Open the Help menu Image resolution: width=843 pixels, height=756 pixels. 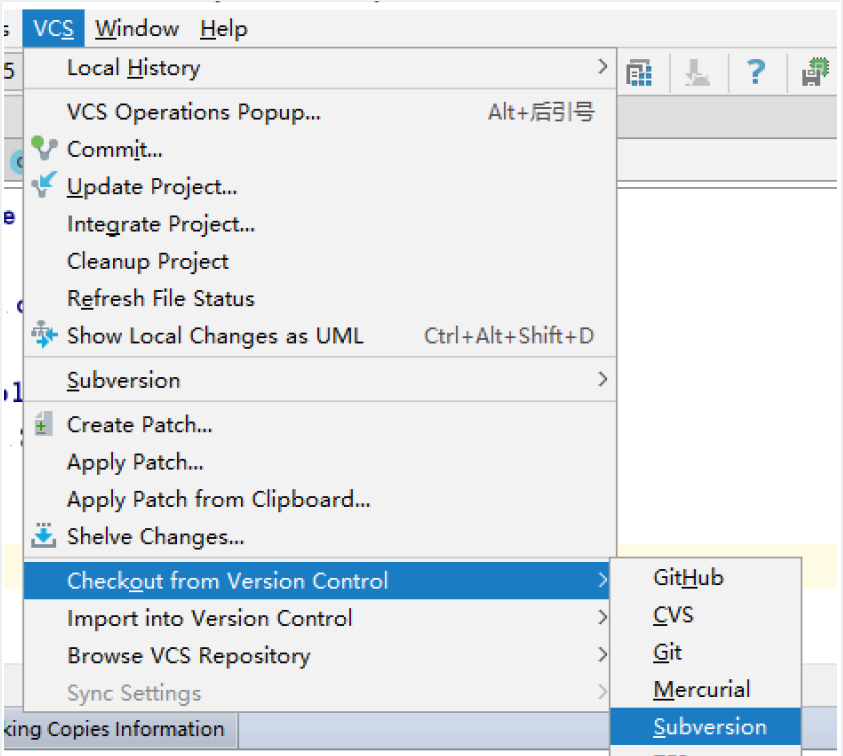(223, 29)
